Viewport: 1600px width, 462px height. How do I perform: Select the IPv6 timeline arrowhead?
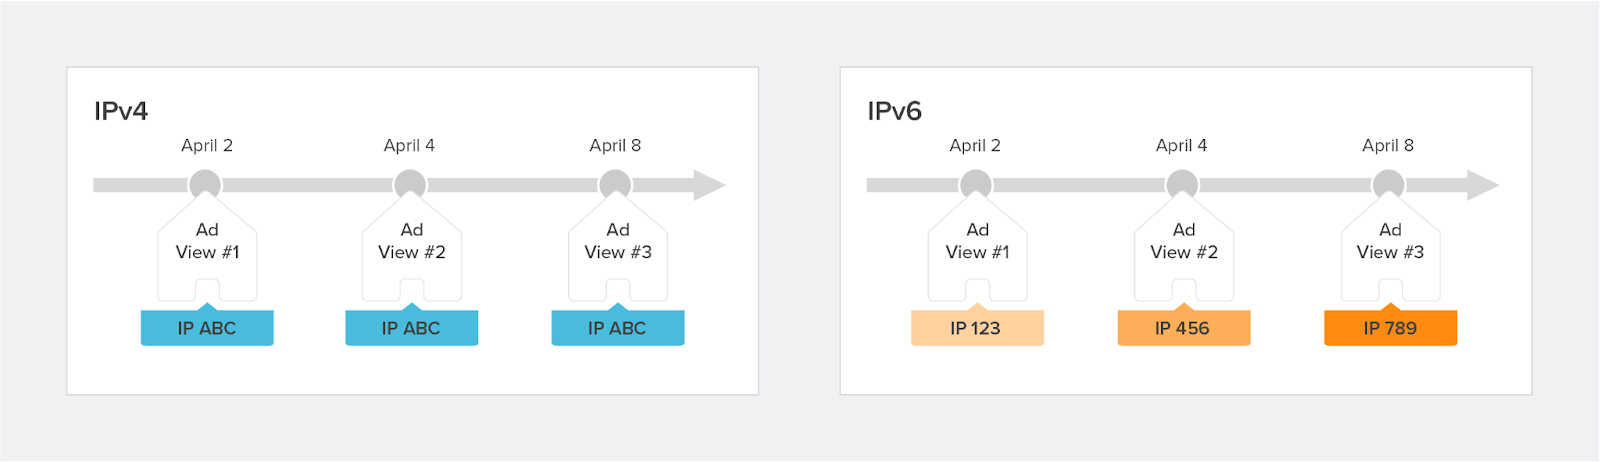pos(1483,185)
